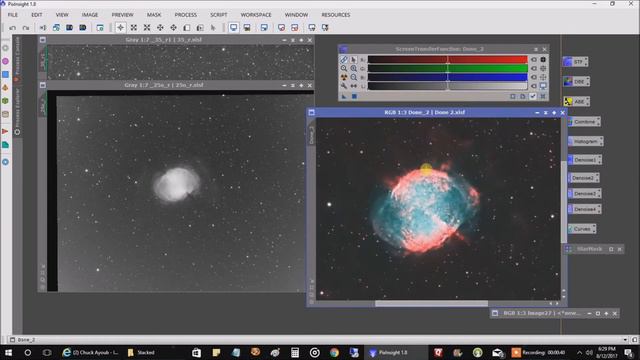Screen dimensions: 640x360
Task: Click the STF New Instance triangle icon
Action: [x=344, y=96]
